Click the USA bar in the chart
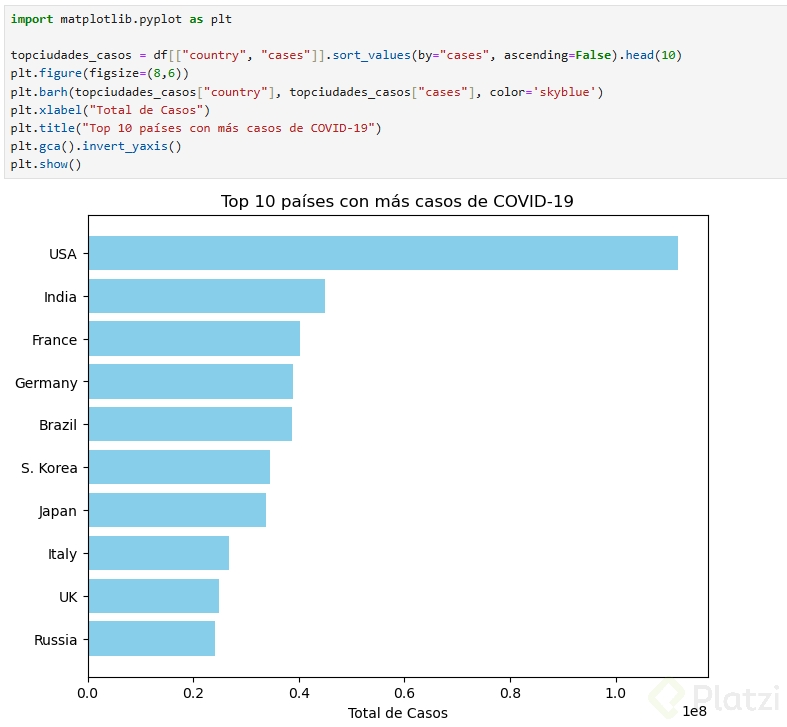 pos(383,253)
